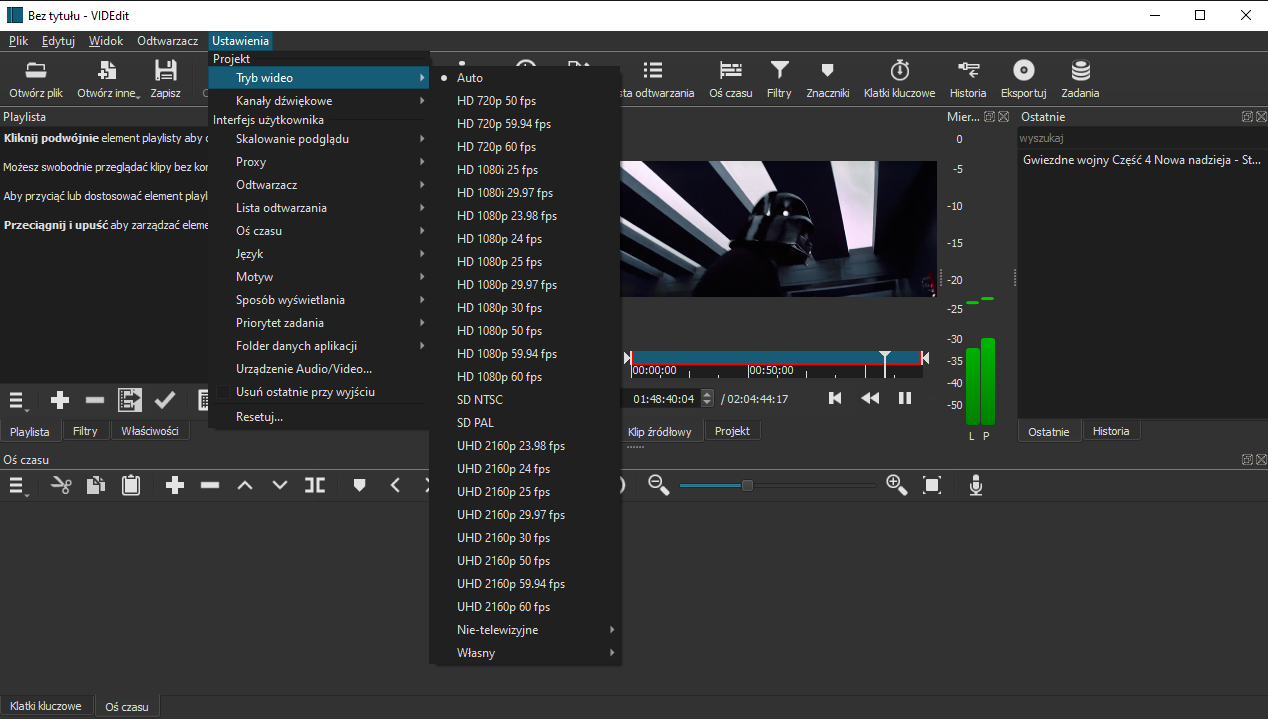Expand the Proxy submenu
The image size is (1268, 719).
coord(318,162)
